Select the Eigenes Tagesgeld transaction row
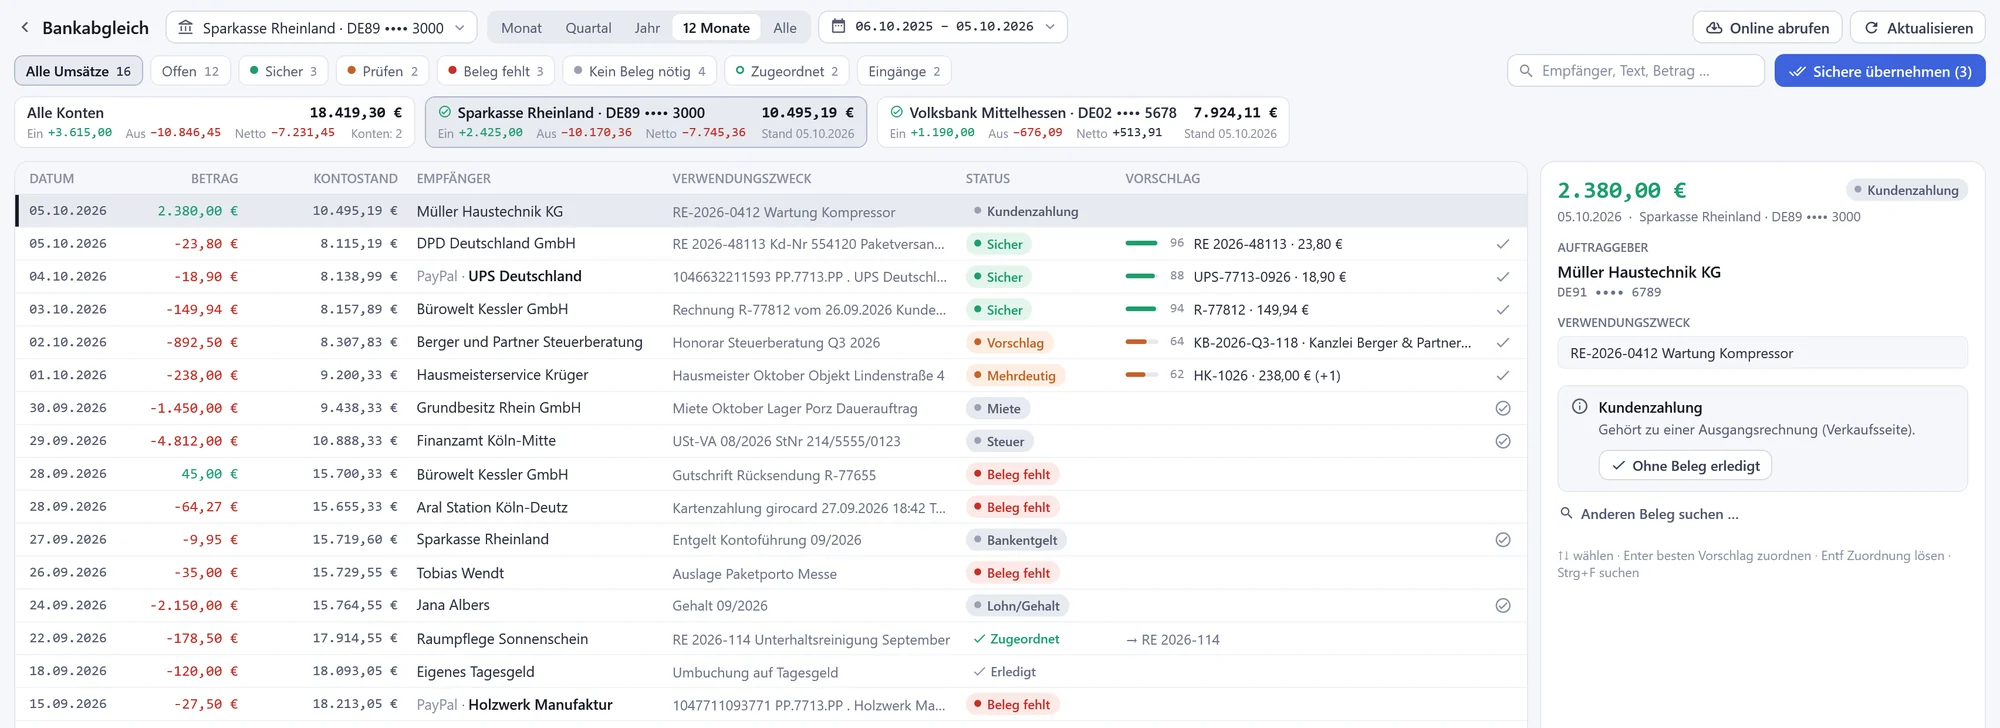The height and width of the screenshot is (728, 2000). click(771, 672)
